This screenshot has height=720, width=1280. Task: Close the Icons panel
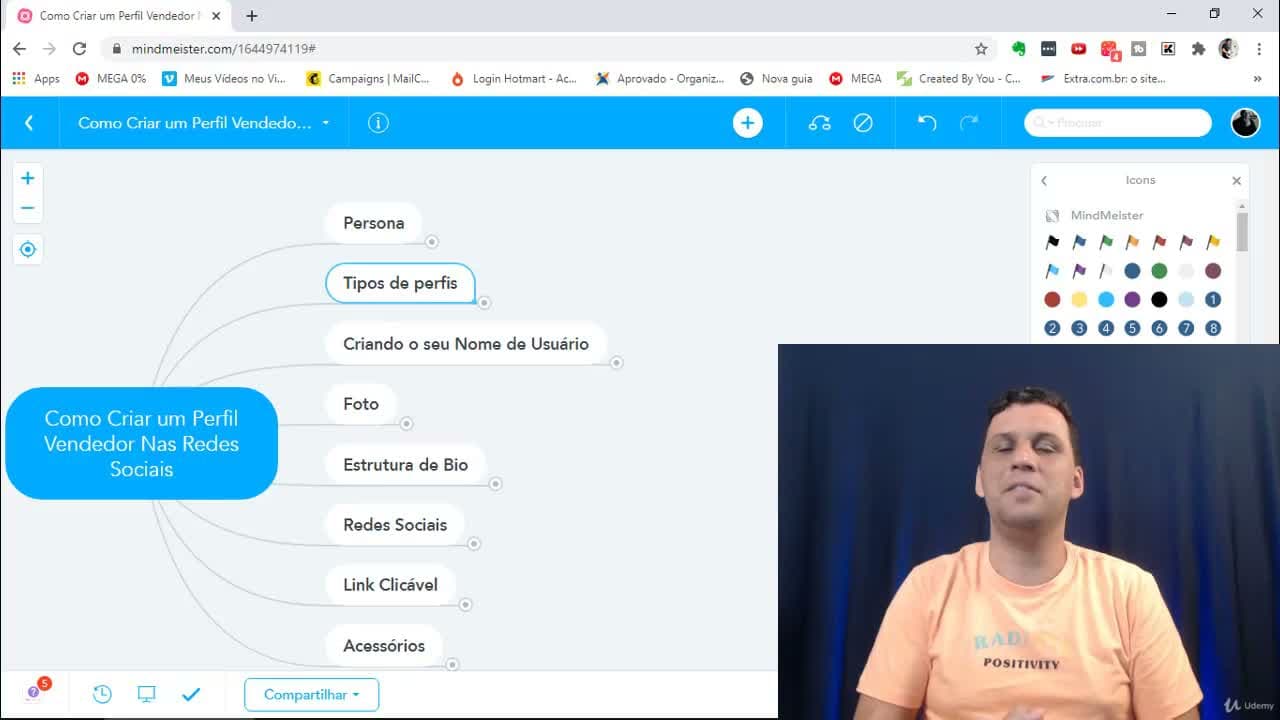pyautogui.click(x=1236, y=181)
